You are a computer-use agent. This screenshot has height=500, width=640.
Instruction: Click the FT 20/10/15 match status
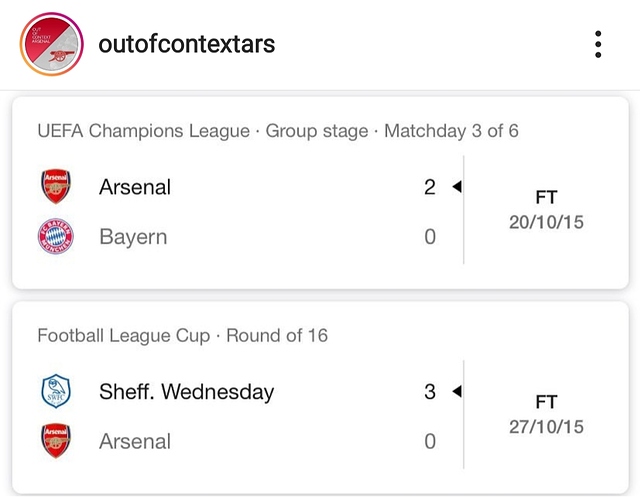point(546,210)
